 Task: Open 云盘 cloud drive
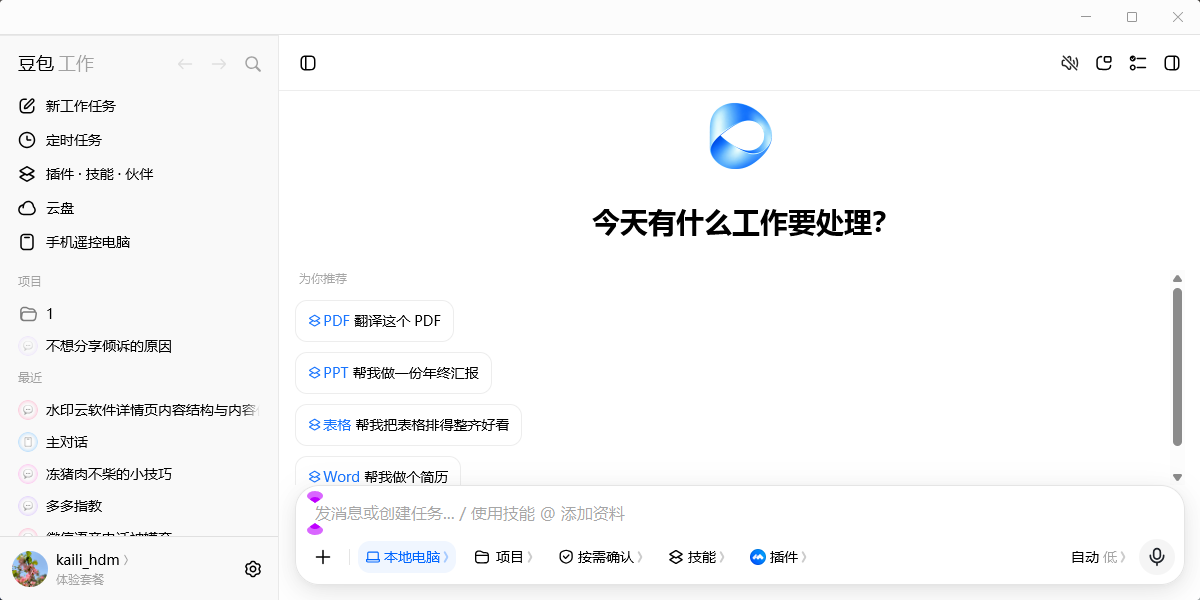[139, 208]
